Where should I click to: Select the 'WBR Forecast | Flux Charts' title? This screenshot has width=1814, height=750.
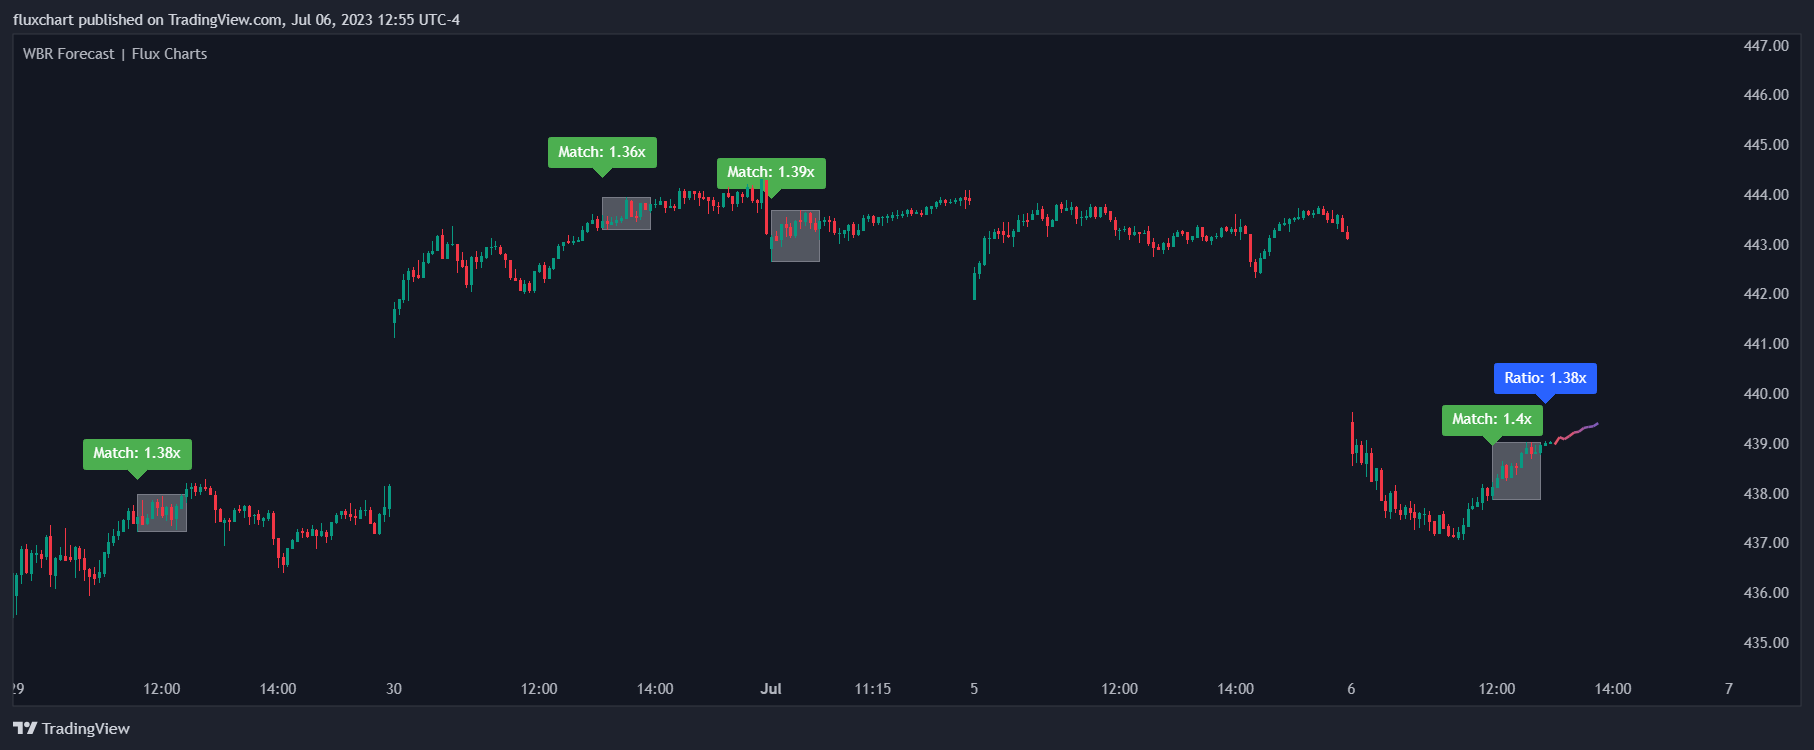[x=115, y=54]
